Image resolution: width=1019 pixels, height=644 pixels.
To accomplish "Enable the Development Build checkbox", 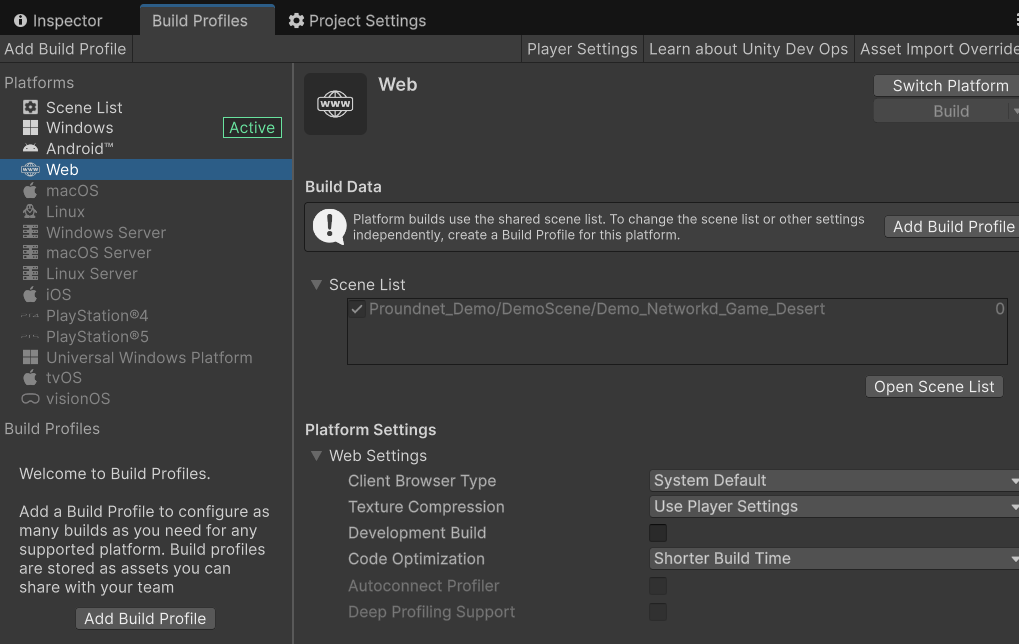I will [x=658, y=533].
